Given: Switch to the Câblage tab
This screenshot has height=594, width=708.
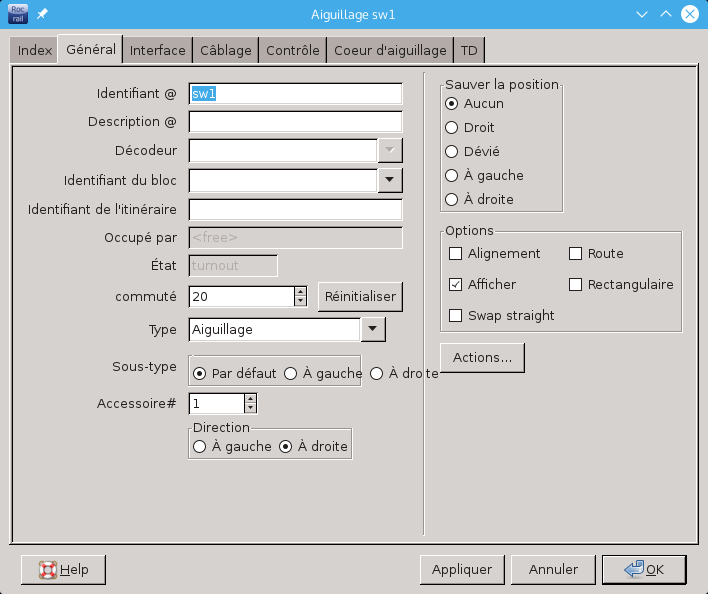Looking at the screenshot, I should pos(226,50).
